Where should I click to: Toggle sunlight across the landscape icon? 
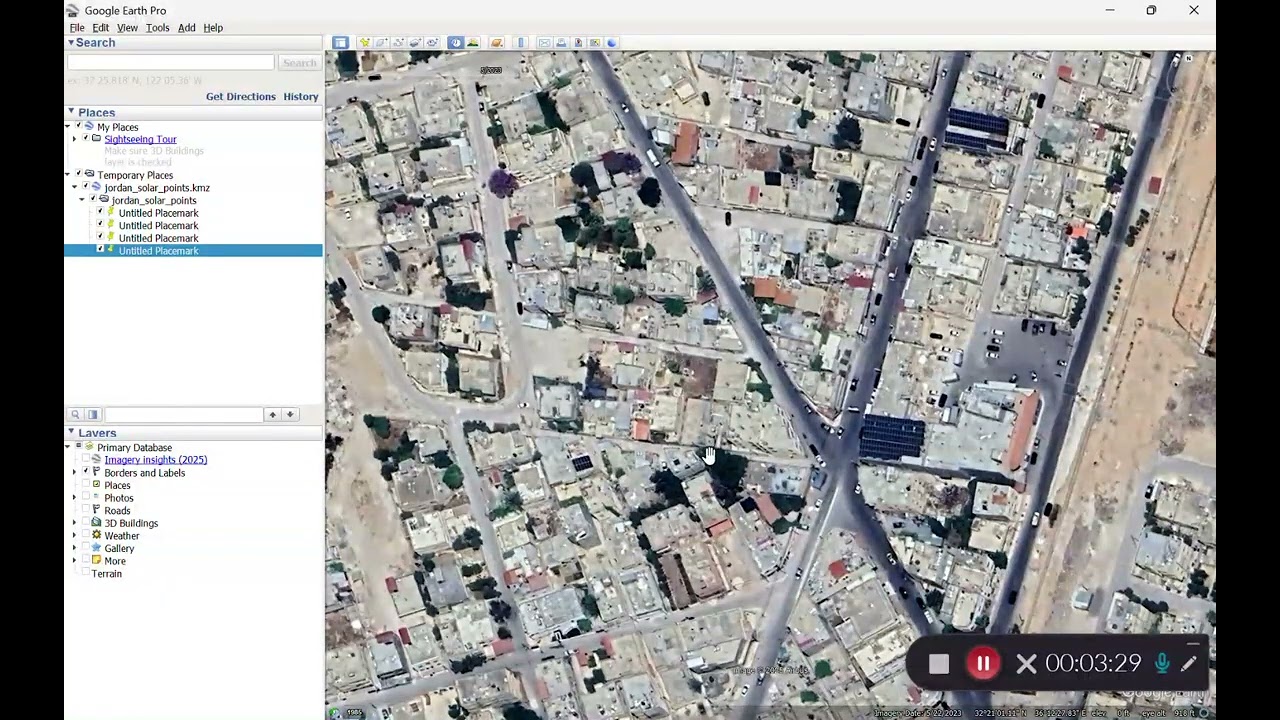pyautogui.click(x=473, y=43)
